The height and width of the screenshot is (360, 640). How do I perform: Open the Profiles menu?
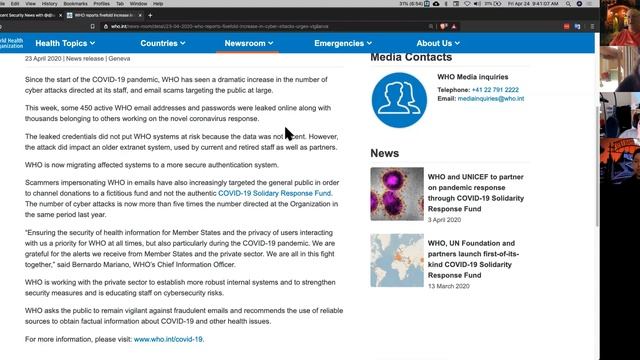pyautogui.click(x=102, y=4)
